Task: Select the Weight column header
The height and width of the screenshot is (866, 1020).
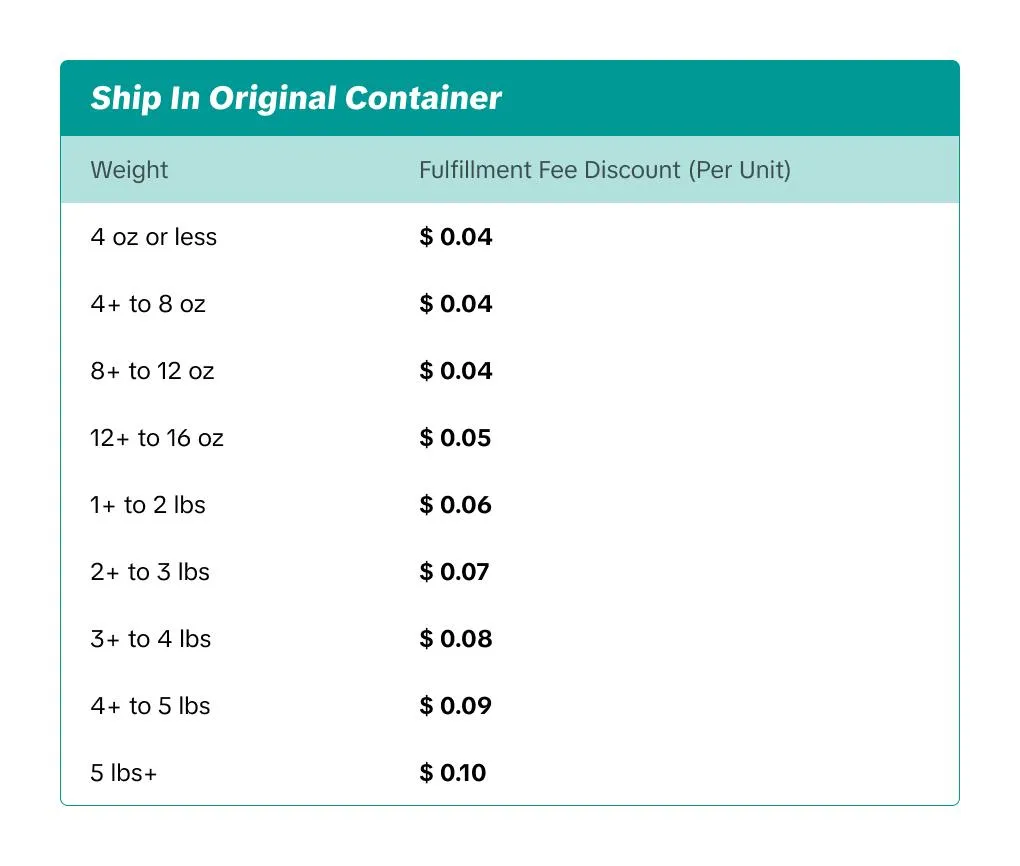Action: click(x=129, y=170)
